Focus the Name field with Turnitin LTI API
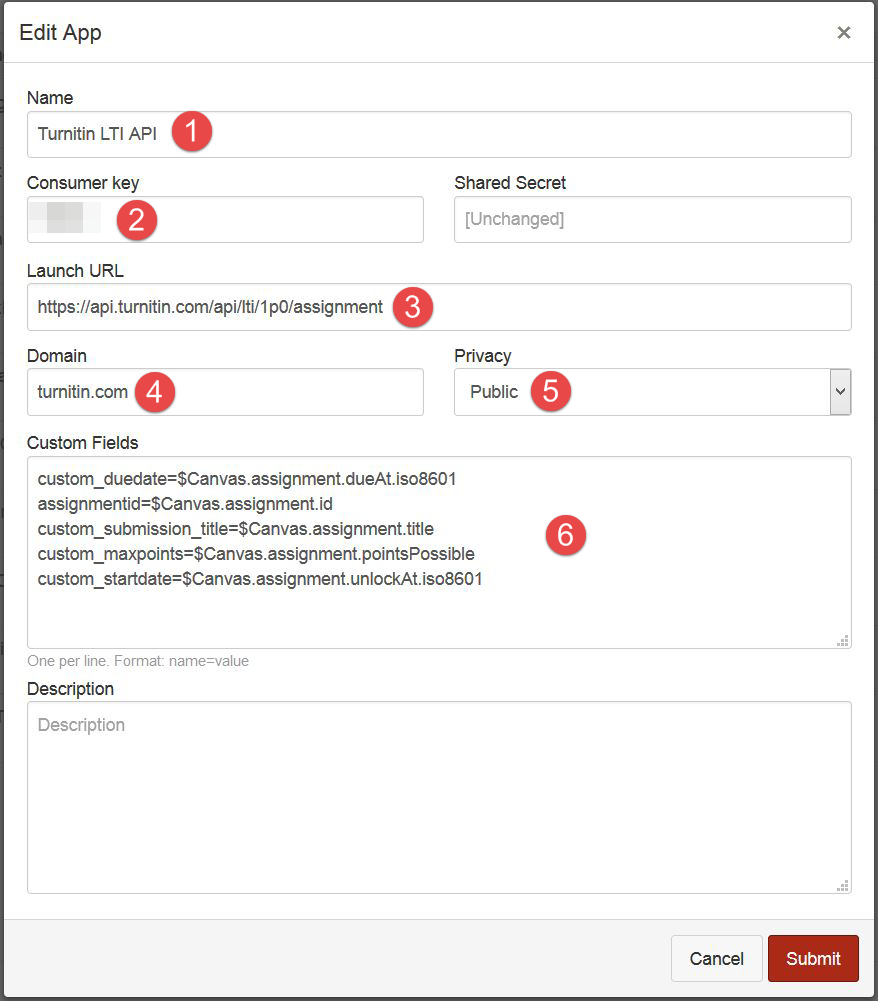 pos(439,135)
